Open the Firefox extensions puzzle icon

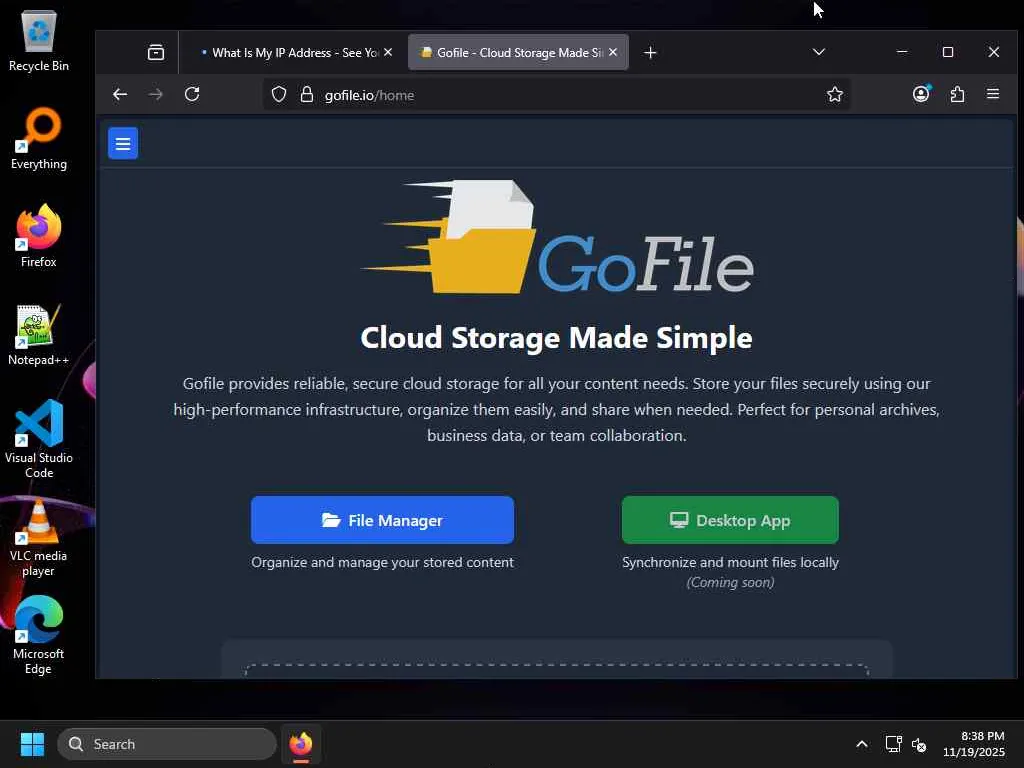957,95
